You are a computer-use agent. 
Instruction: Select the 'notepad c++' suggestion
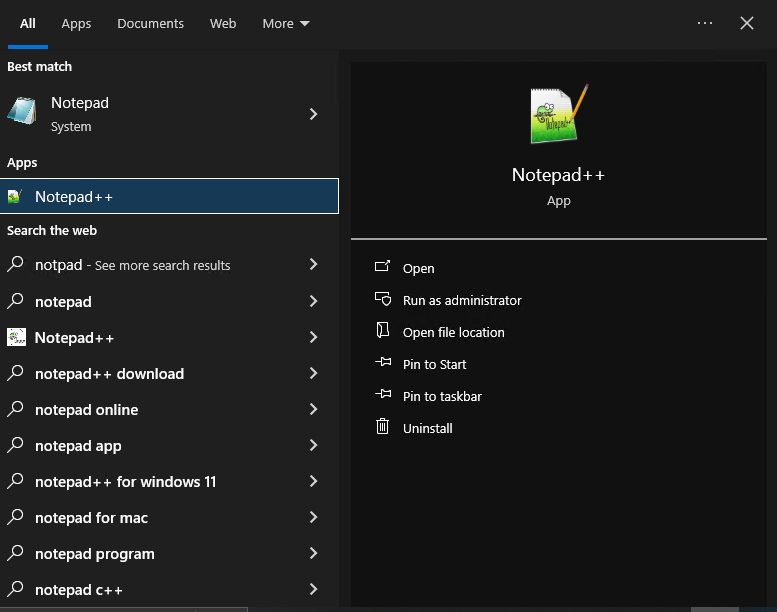78,590
